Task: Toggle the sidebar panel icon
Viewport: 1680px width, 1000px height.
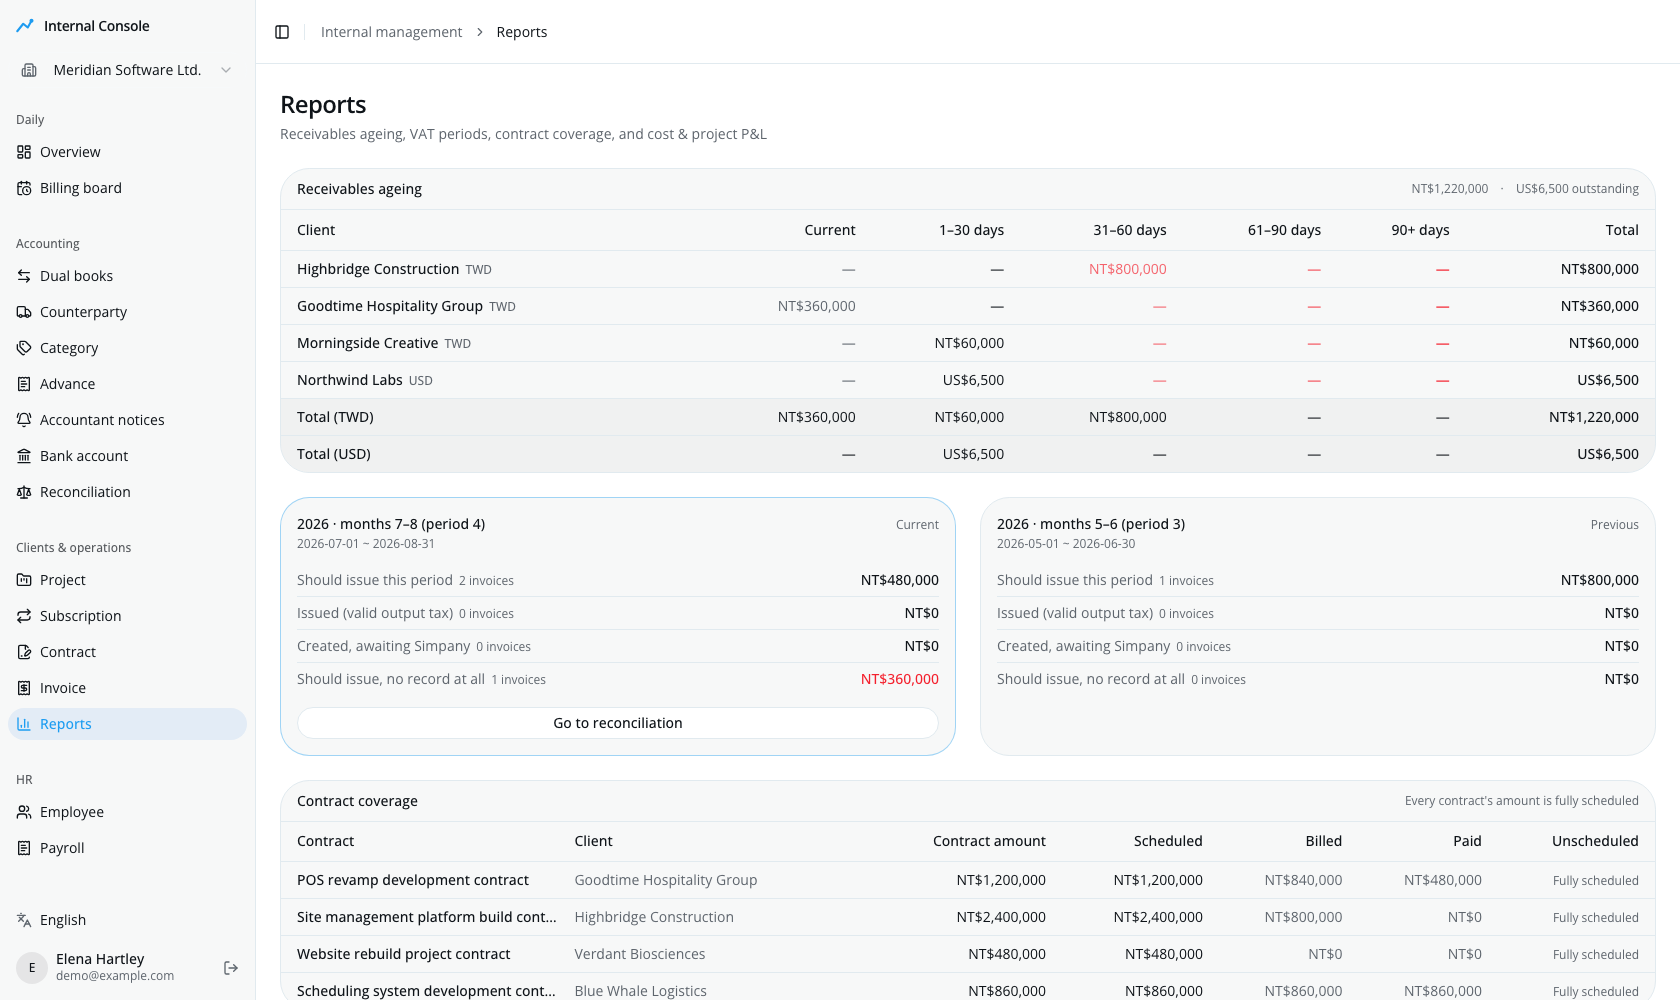Action: (x=282, y=32)
